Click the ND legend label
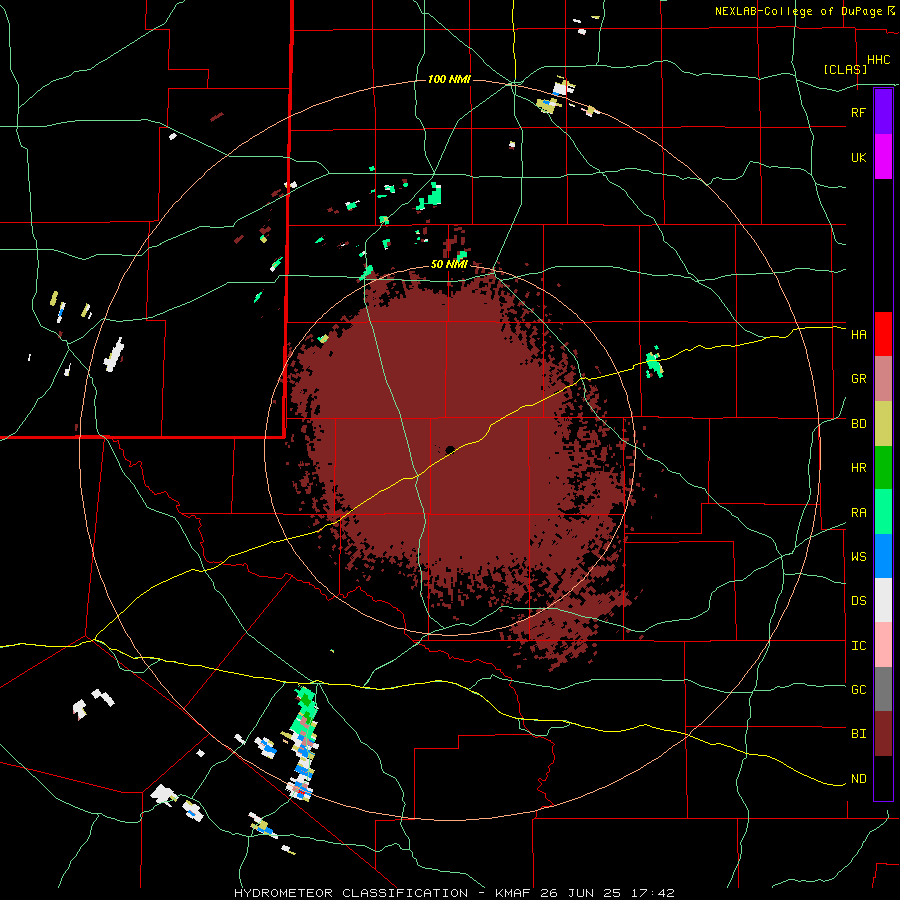This screenshot has width=900, height=900. pos(858,778)
